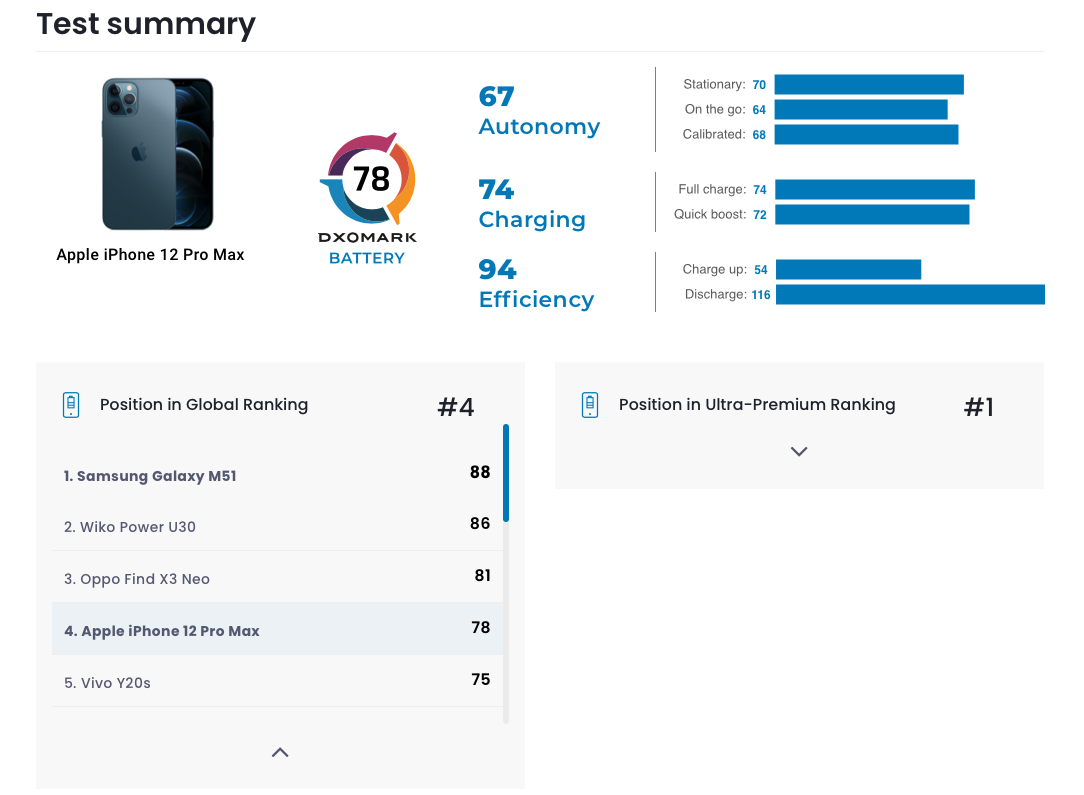The width and height of the screenshot is (1084, 795).
Task: Click the #4 global rank number
Action: point(456,406)
